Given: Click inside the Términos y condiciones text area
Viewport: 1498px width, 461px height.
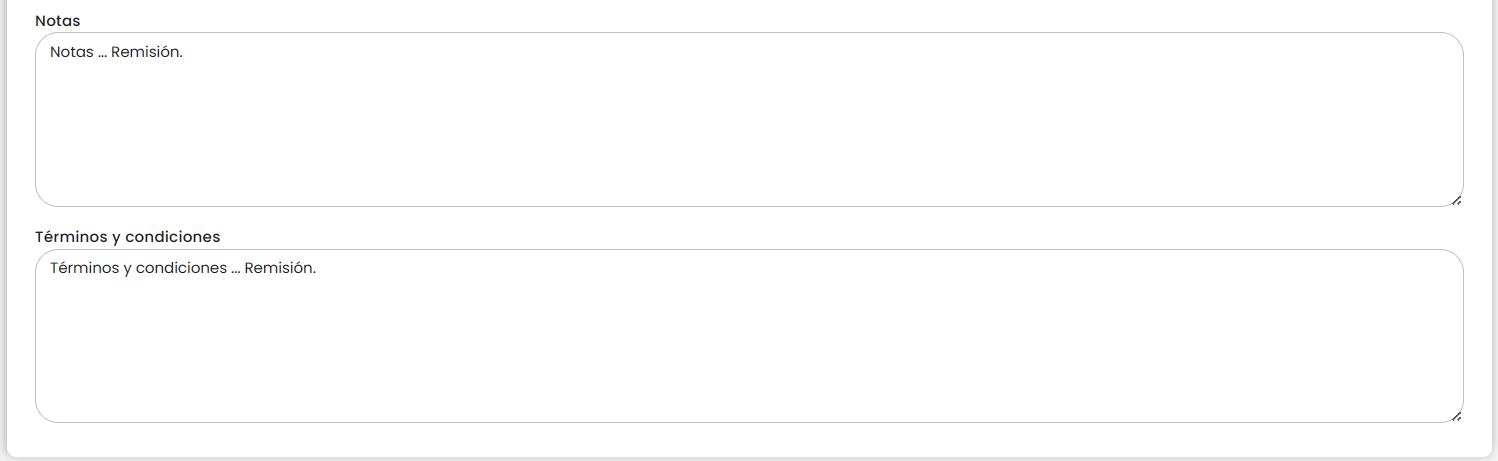Looking at the screenshot, I should [749, 336].
